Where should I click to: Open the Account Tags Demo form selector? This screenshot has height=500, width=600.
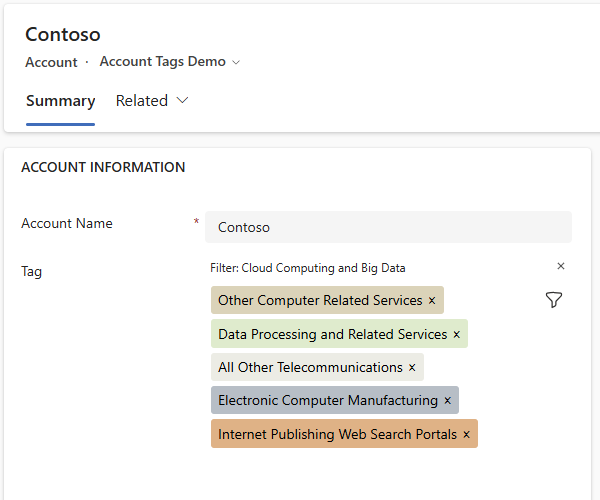click(x=170, y=62)
